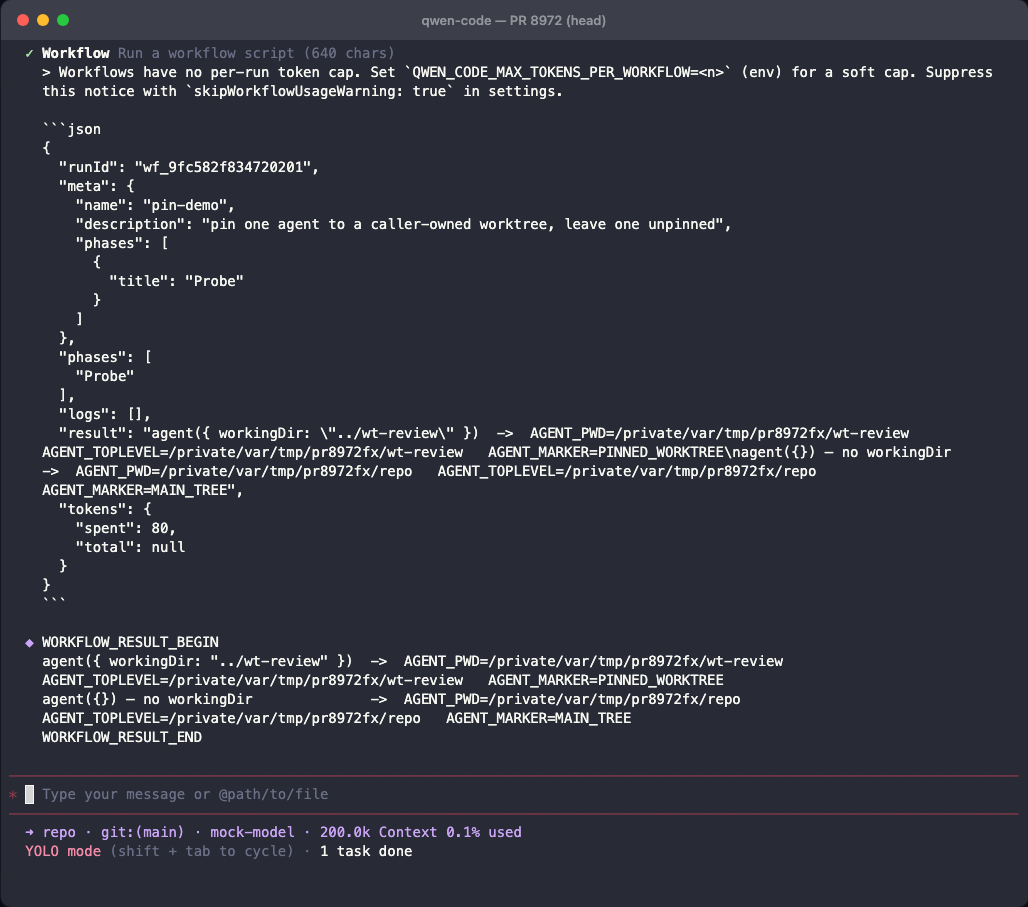Click the '1 task done' status

click(x=366, y=851)
